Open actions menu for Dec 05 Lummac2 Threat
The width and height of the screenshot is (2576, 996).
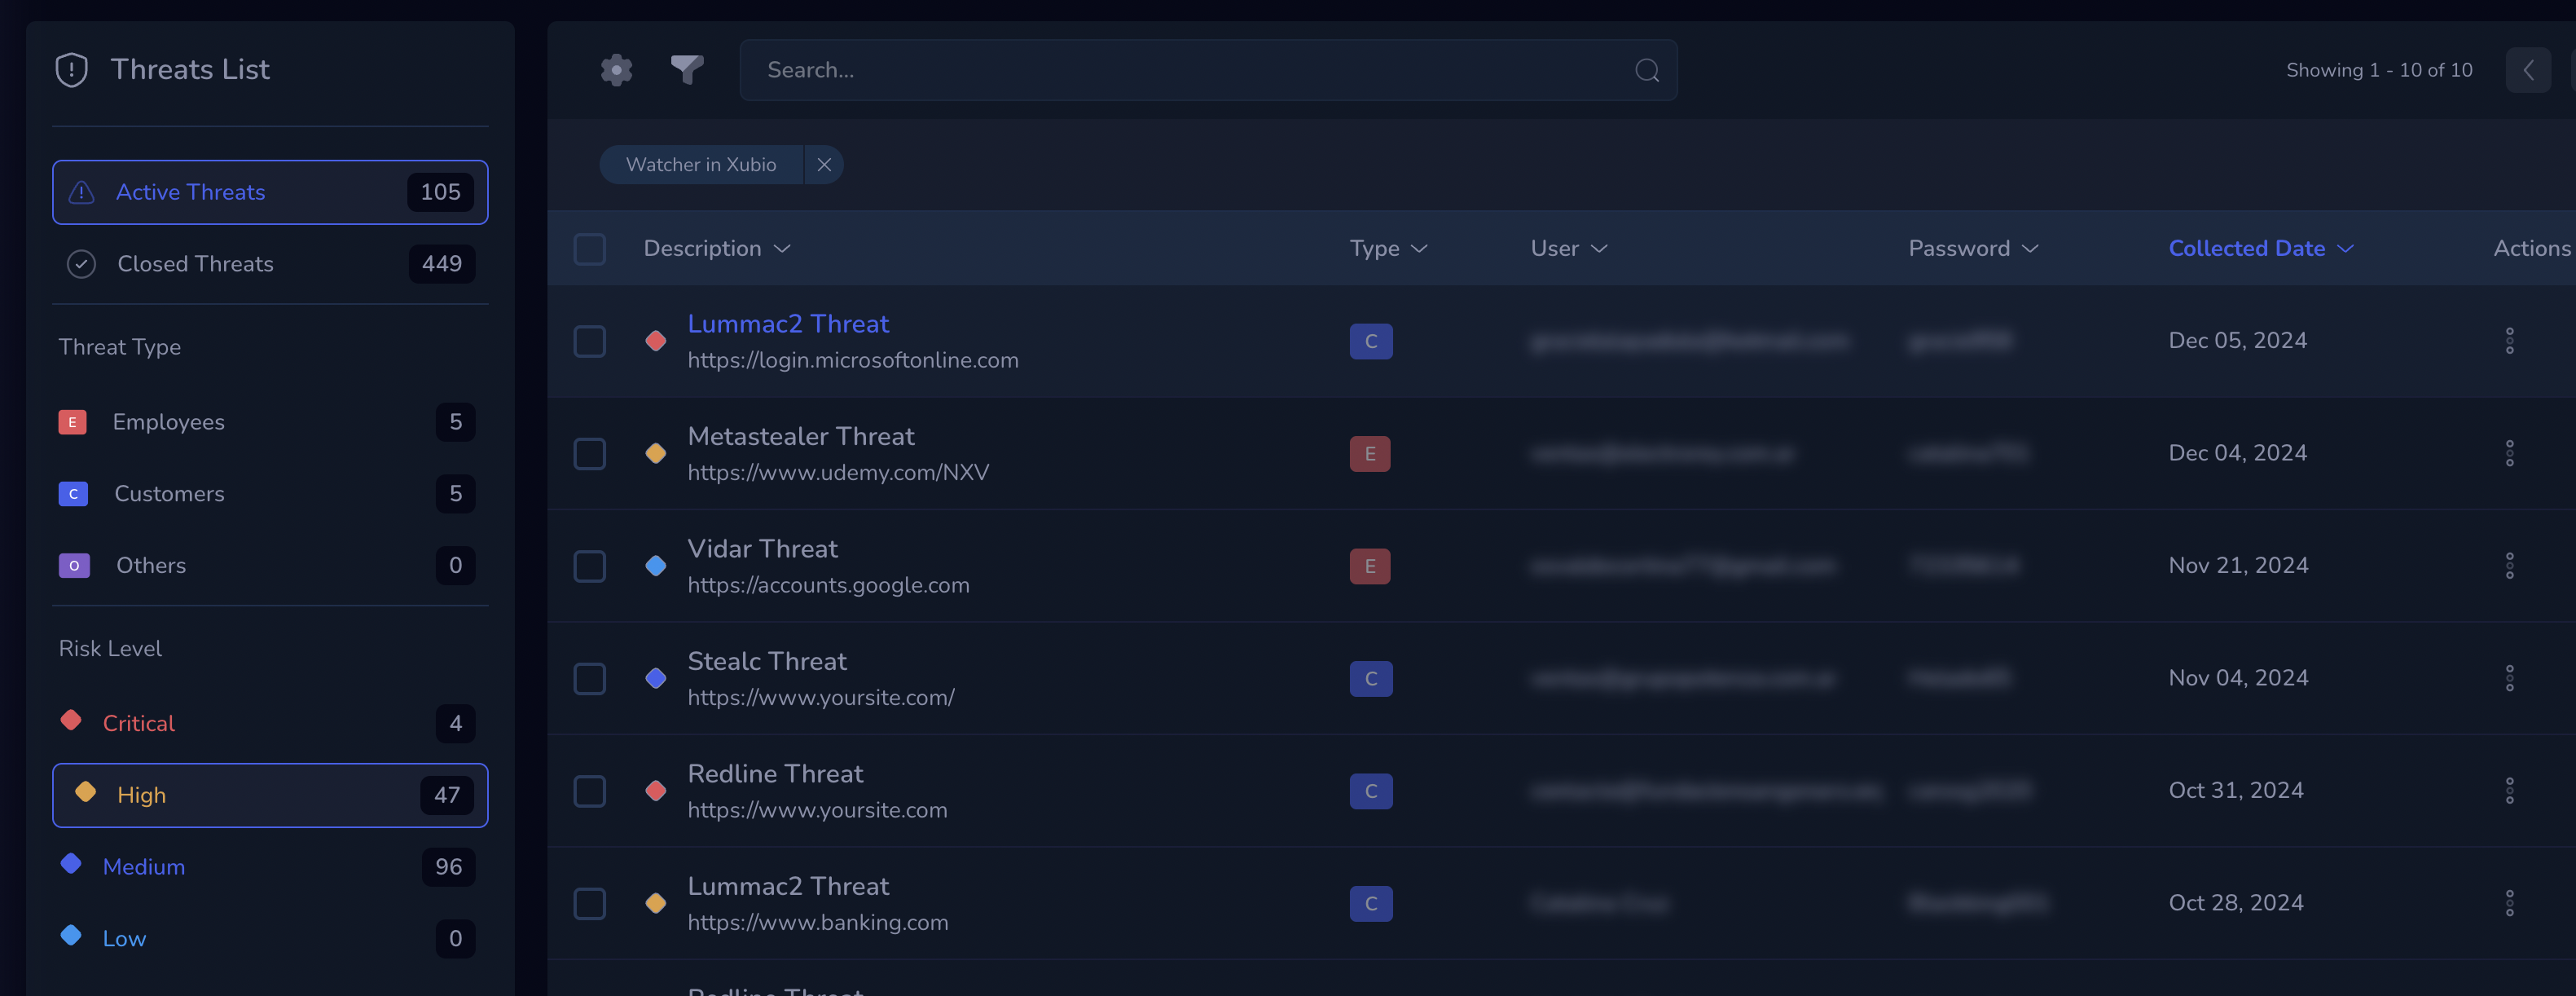[2509, 341]
